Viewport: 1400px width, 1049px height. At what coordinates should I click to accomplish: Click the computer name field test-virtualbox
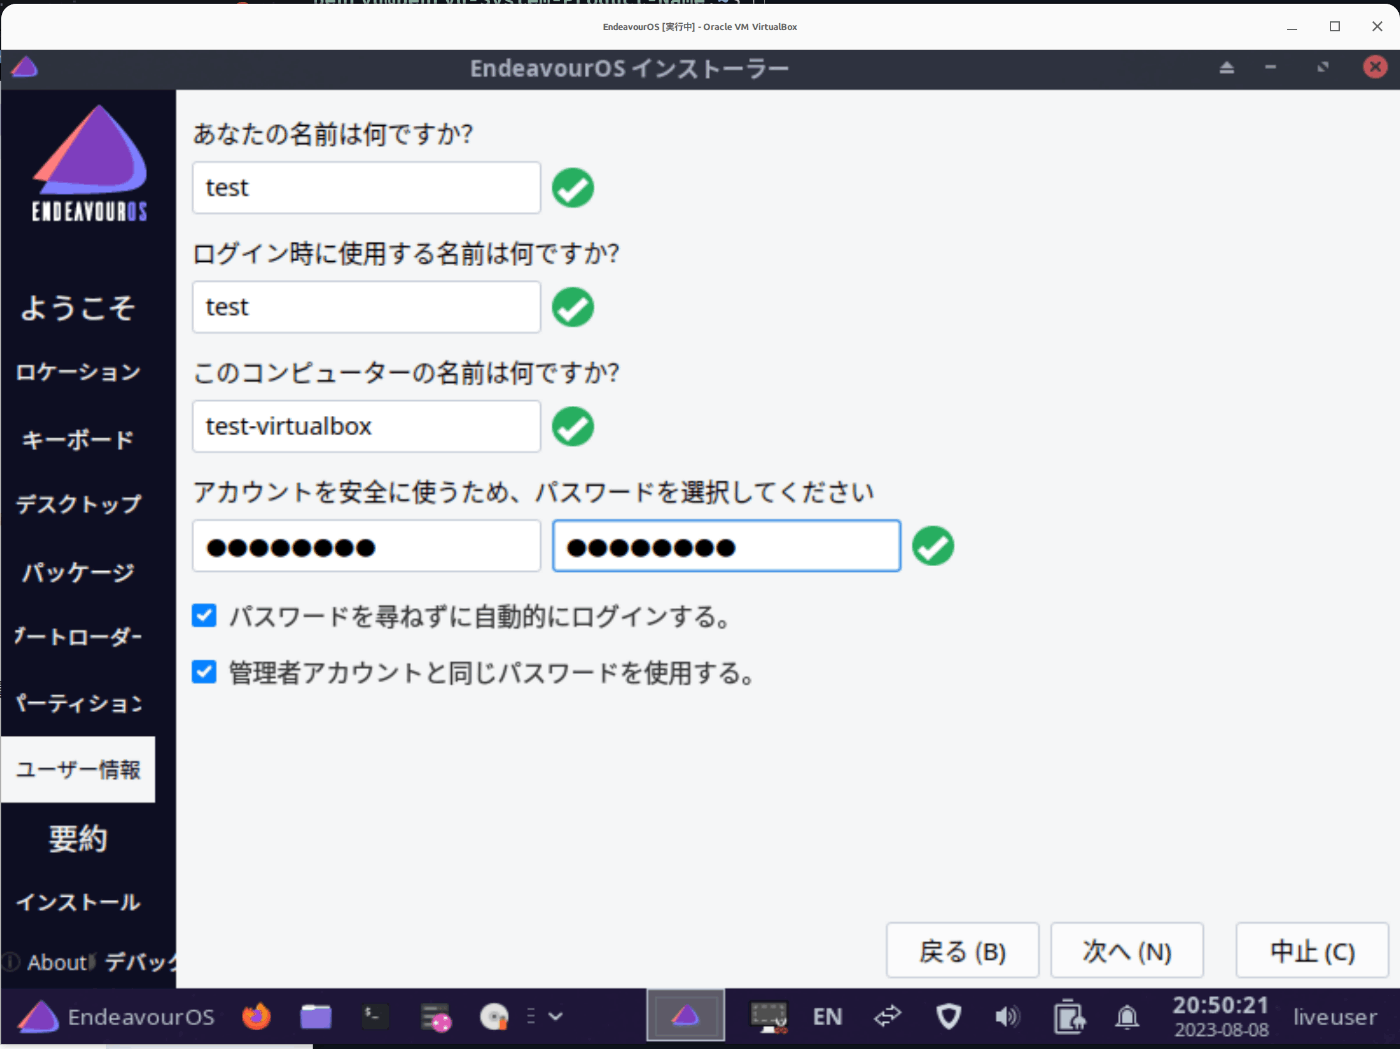(x=366, y=426)
